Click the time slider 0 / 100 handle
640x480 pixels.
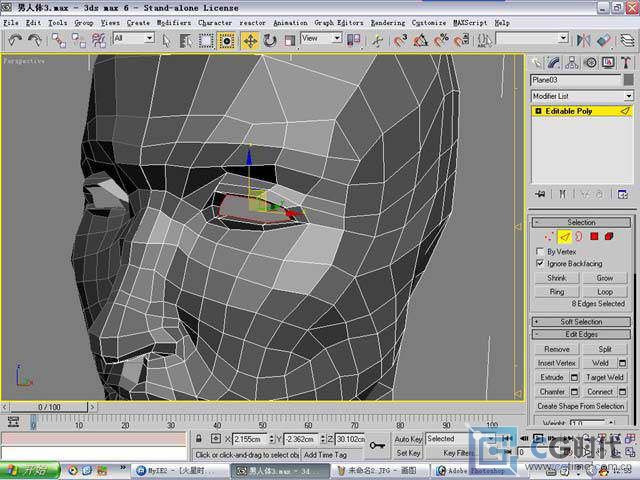(x=49, y=407)
